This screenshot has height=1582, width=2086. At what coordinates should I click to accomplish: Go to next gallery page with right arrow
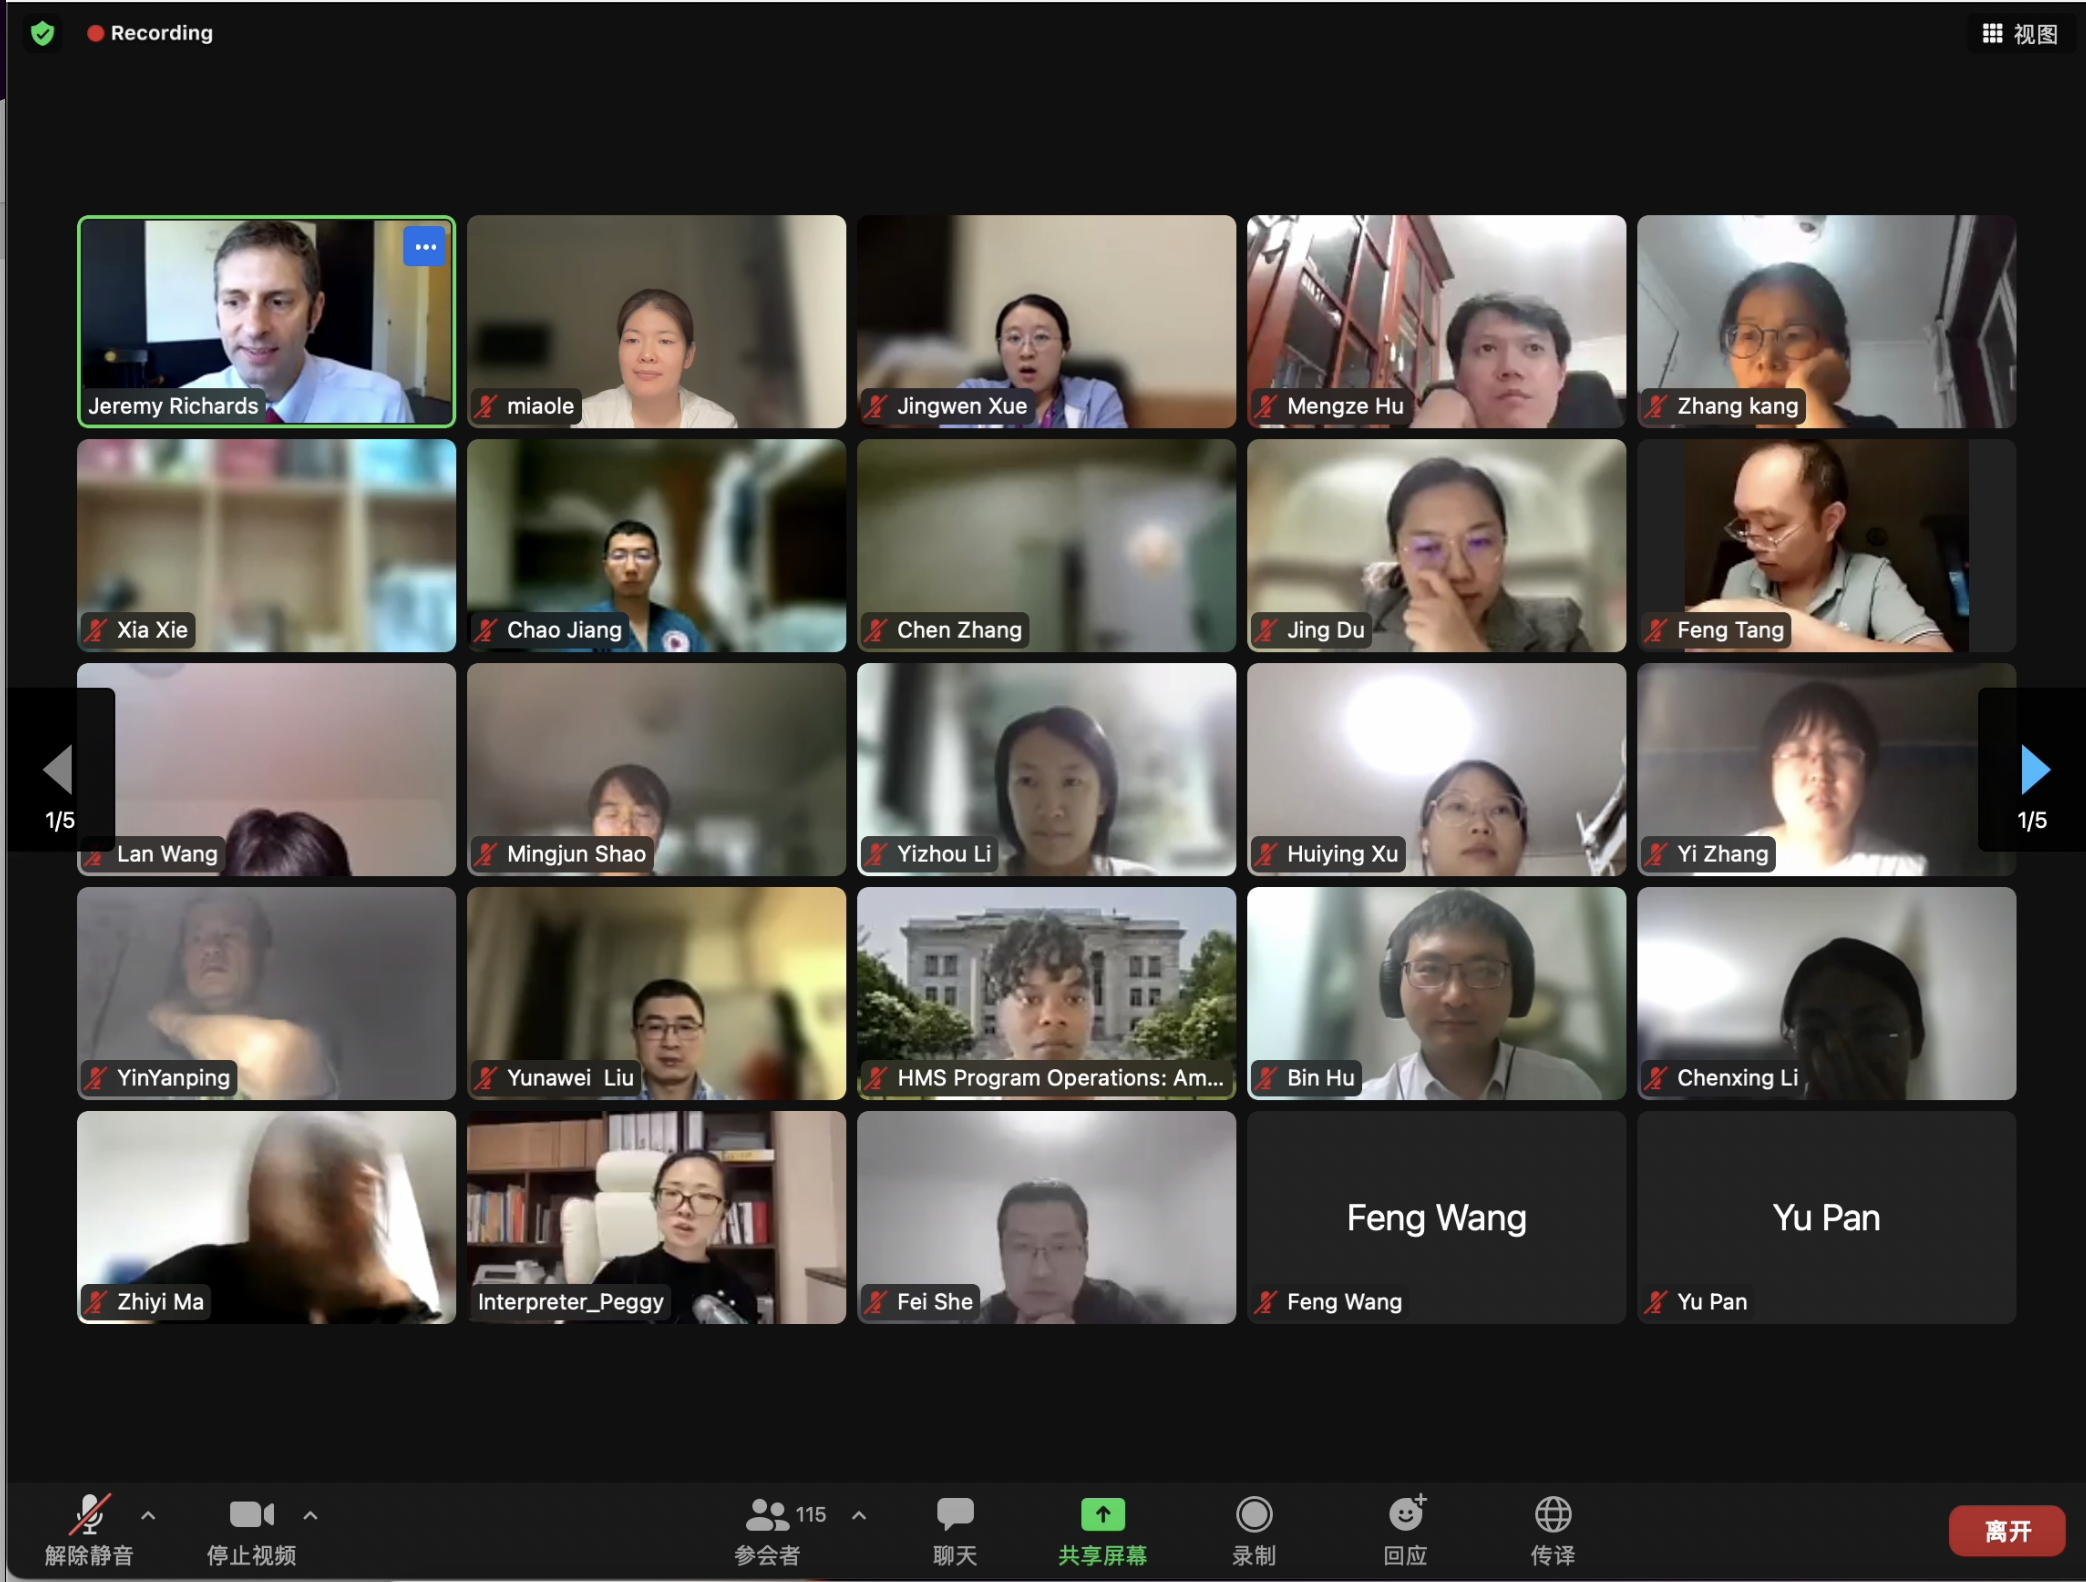(x=2034, y=768)
